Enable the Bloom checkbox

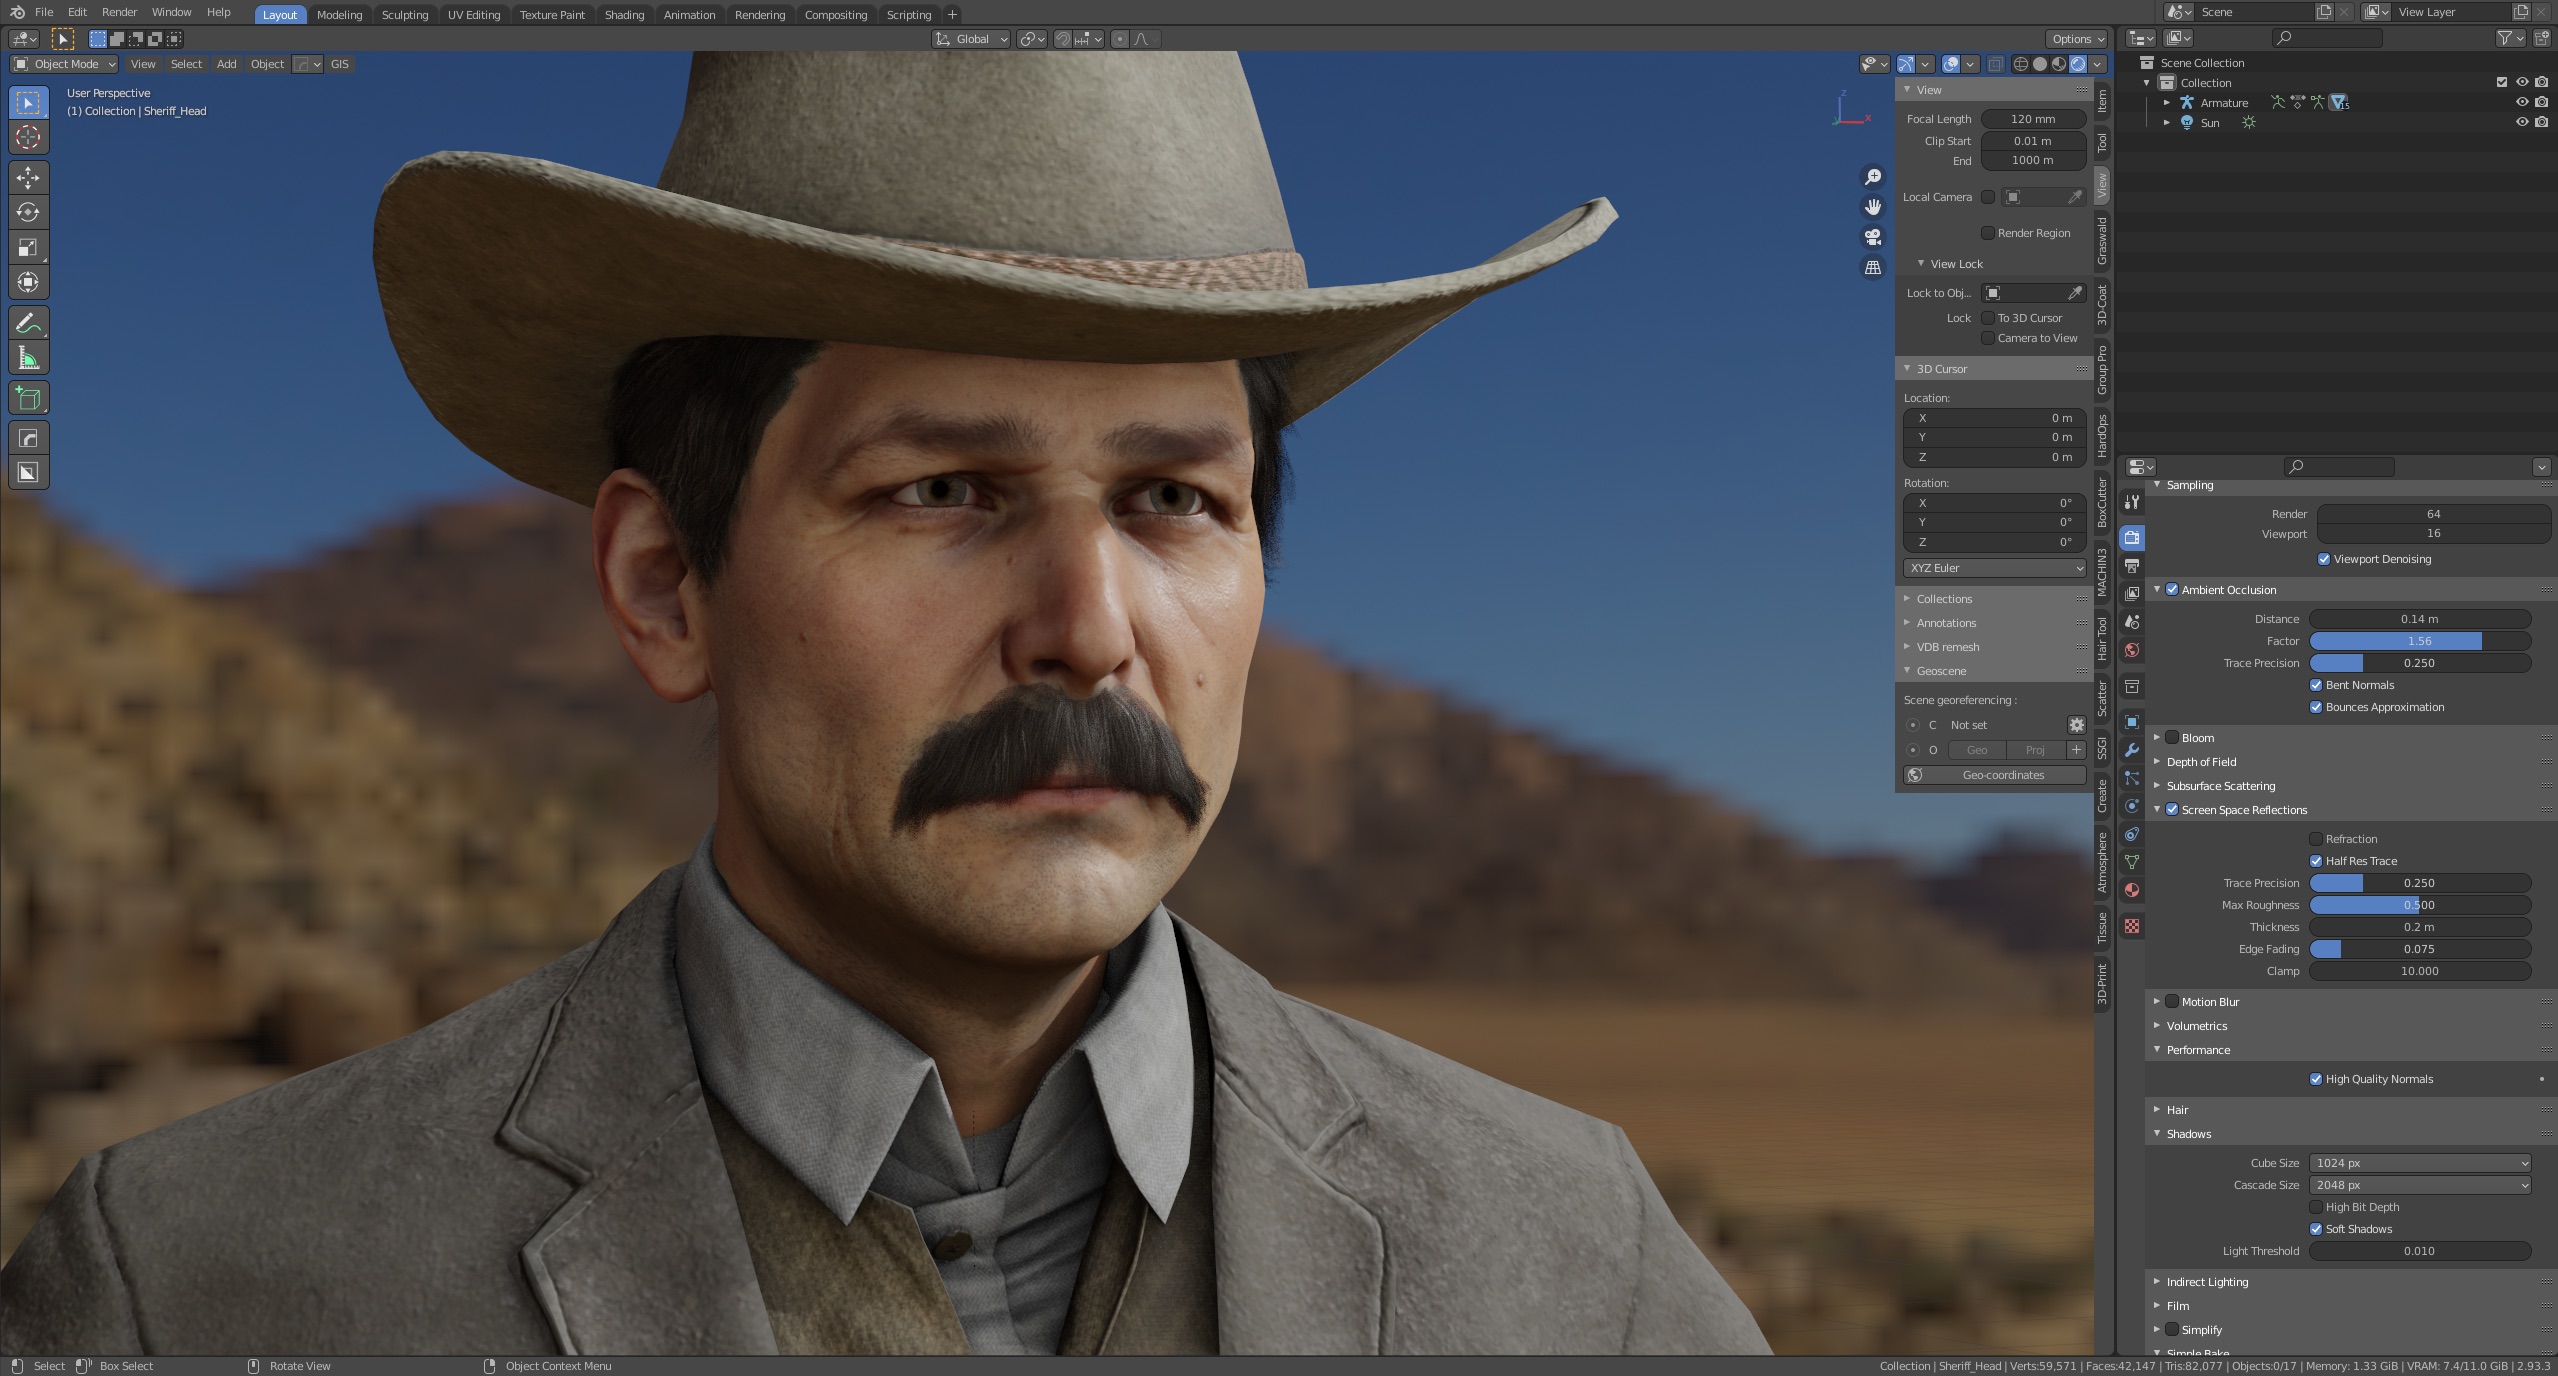pyautogui.click(x=2172, y=738)
